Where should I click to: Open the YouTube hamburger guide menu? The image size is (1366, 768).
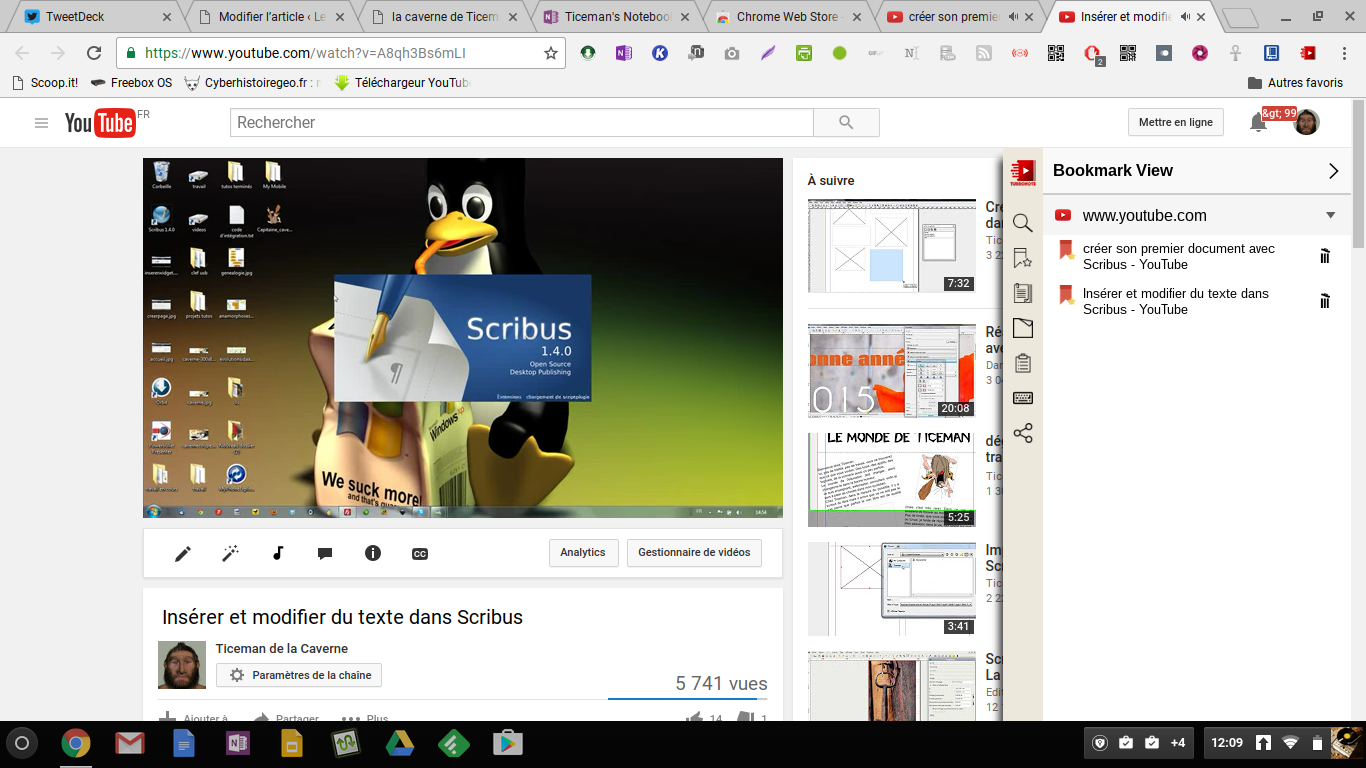click(x=41, y=123)
